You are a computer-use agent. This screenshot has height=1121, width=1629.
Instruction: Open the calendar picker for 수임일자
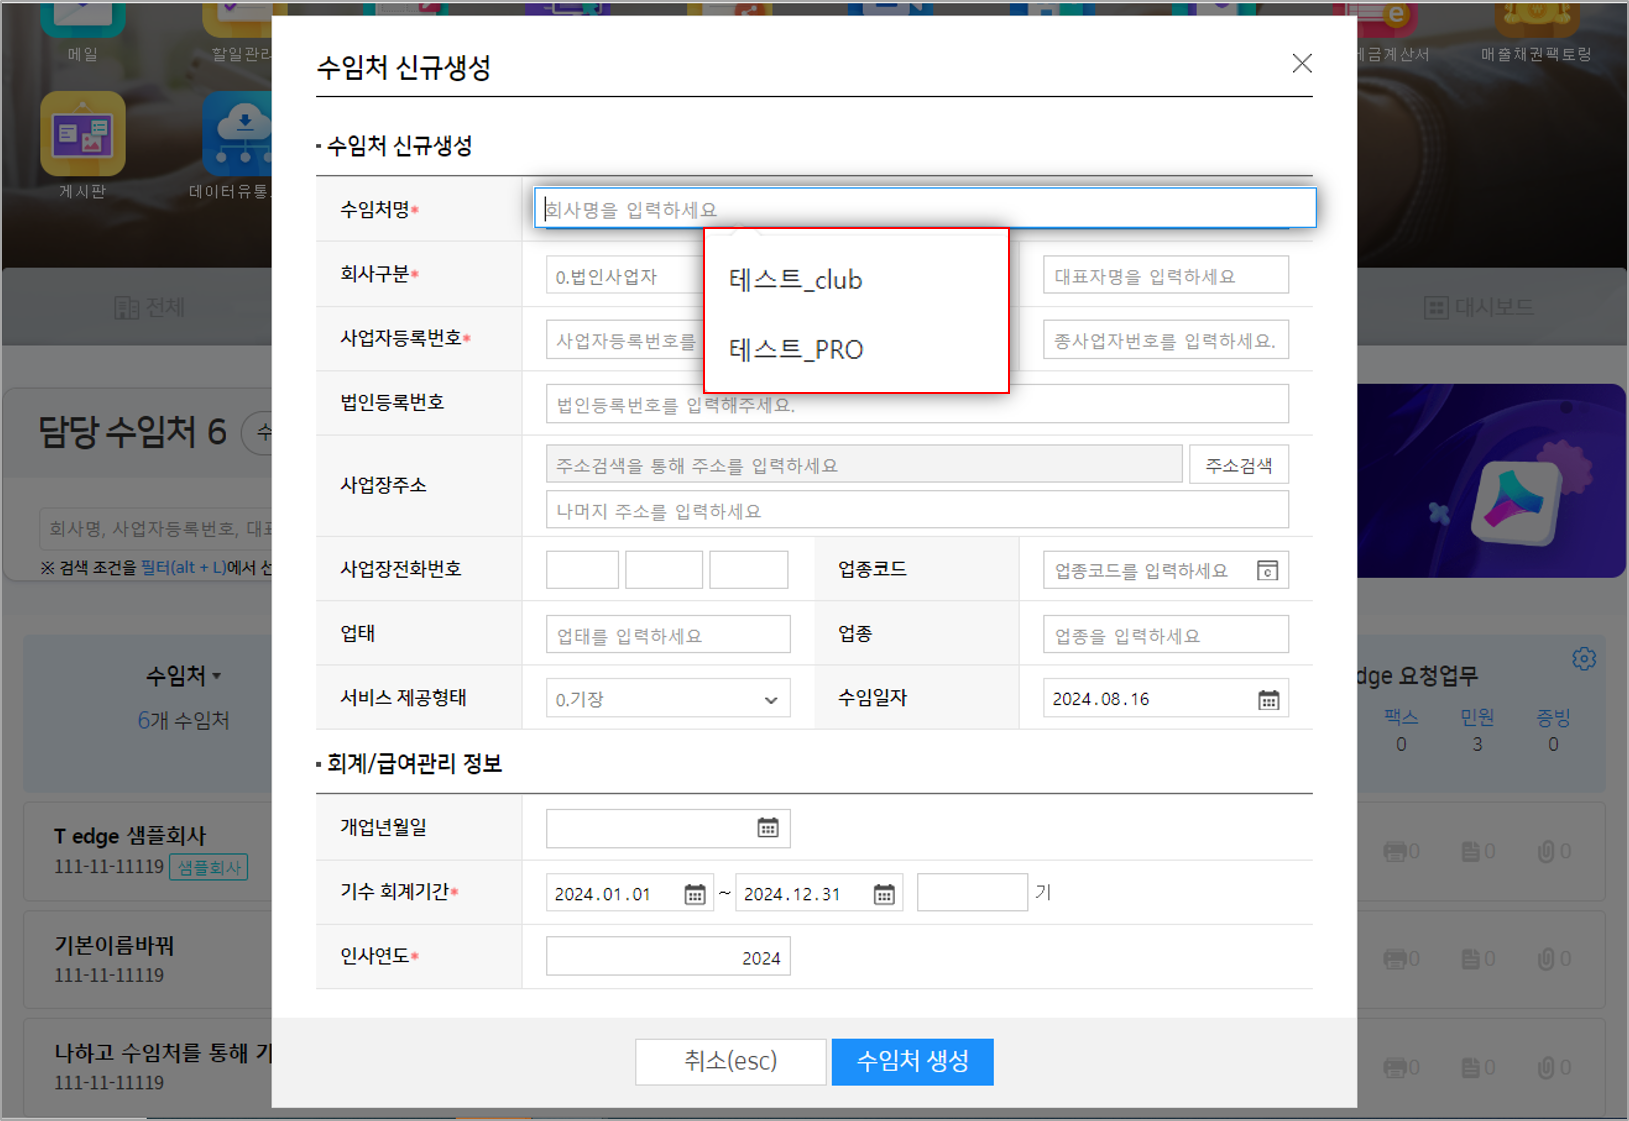tap(1268, 698)
